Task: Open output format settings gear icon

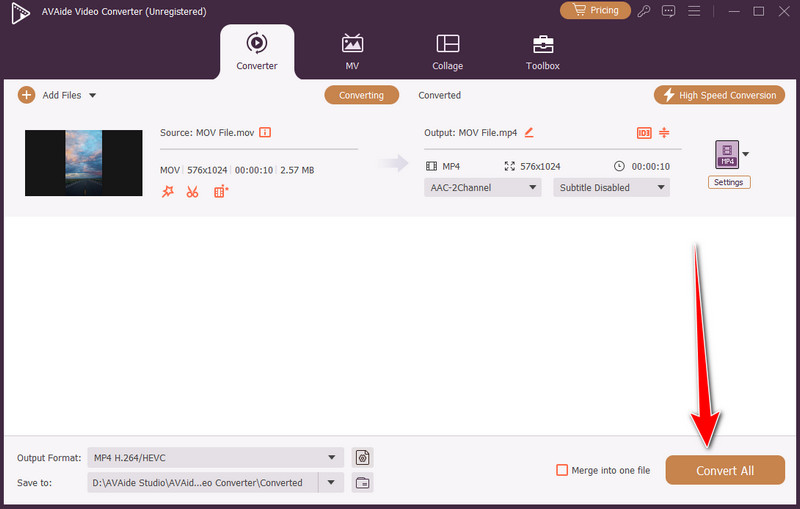Action: tap(362, 458)
